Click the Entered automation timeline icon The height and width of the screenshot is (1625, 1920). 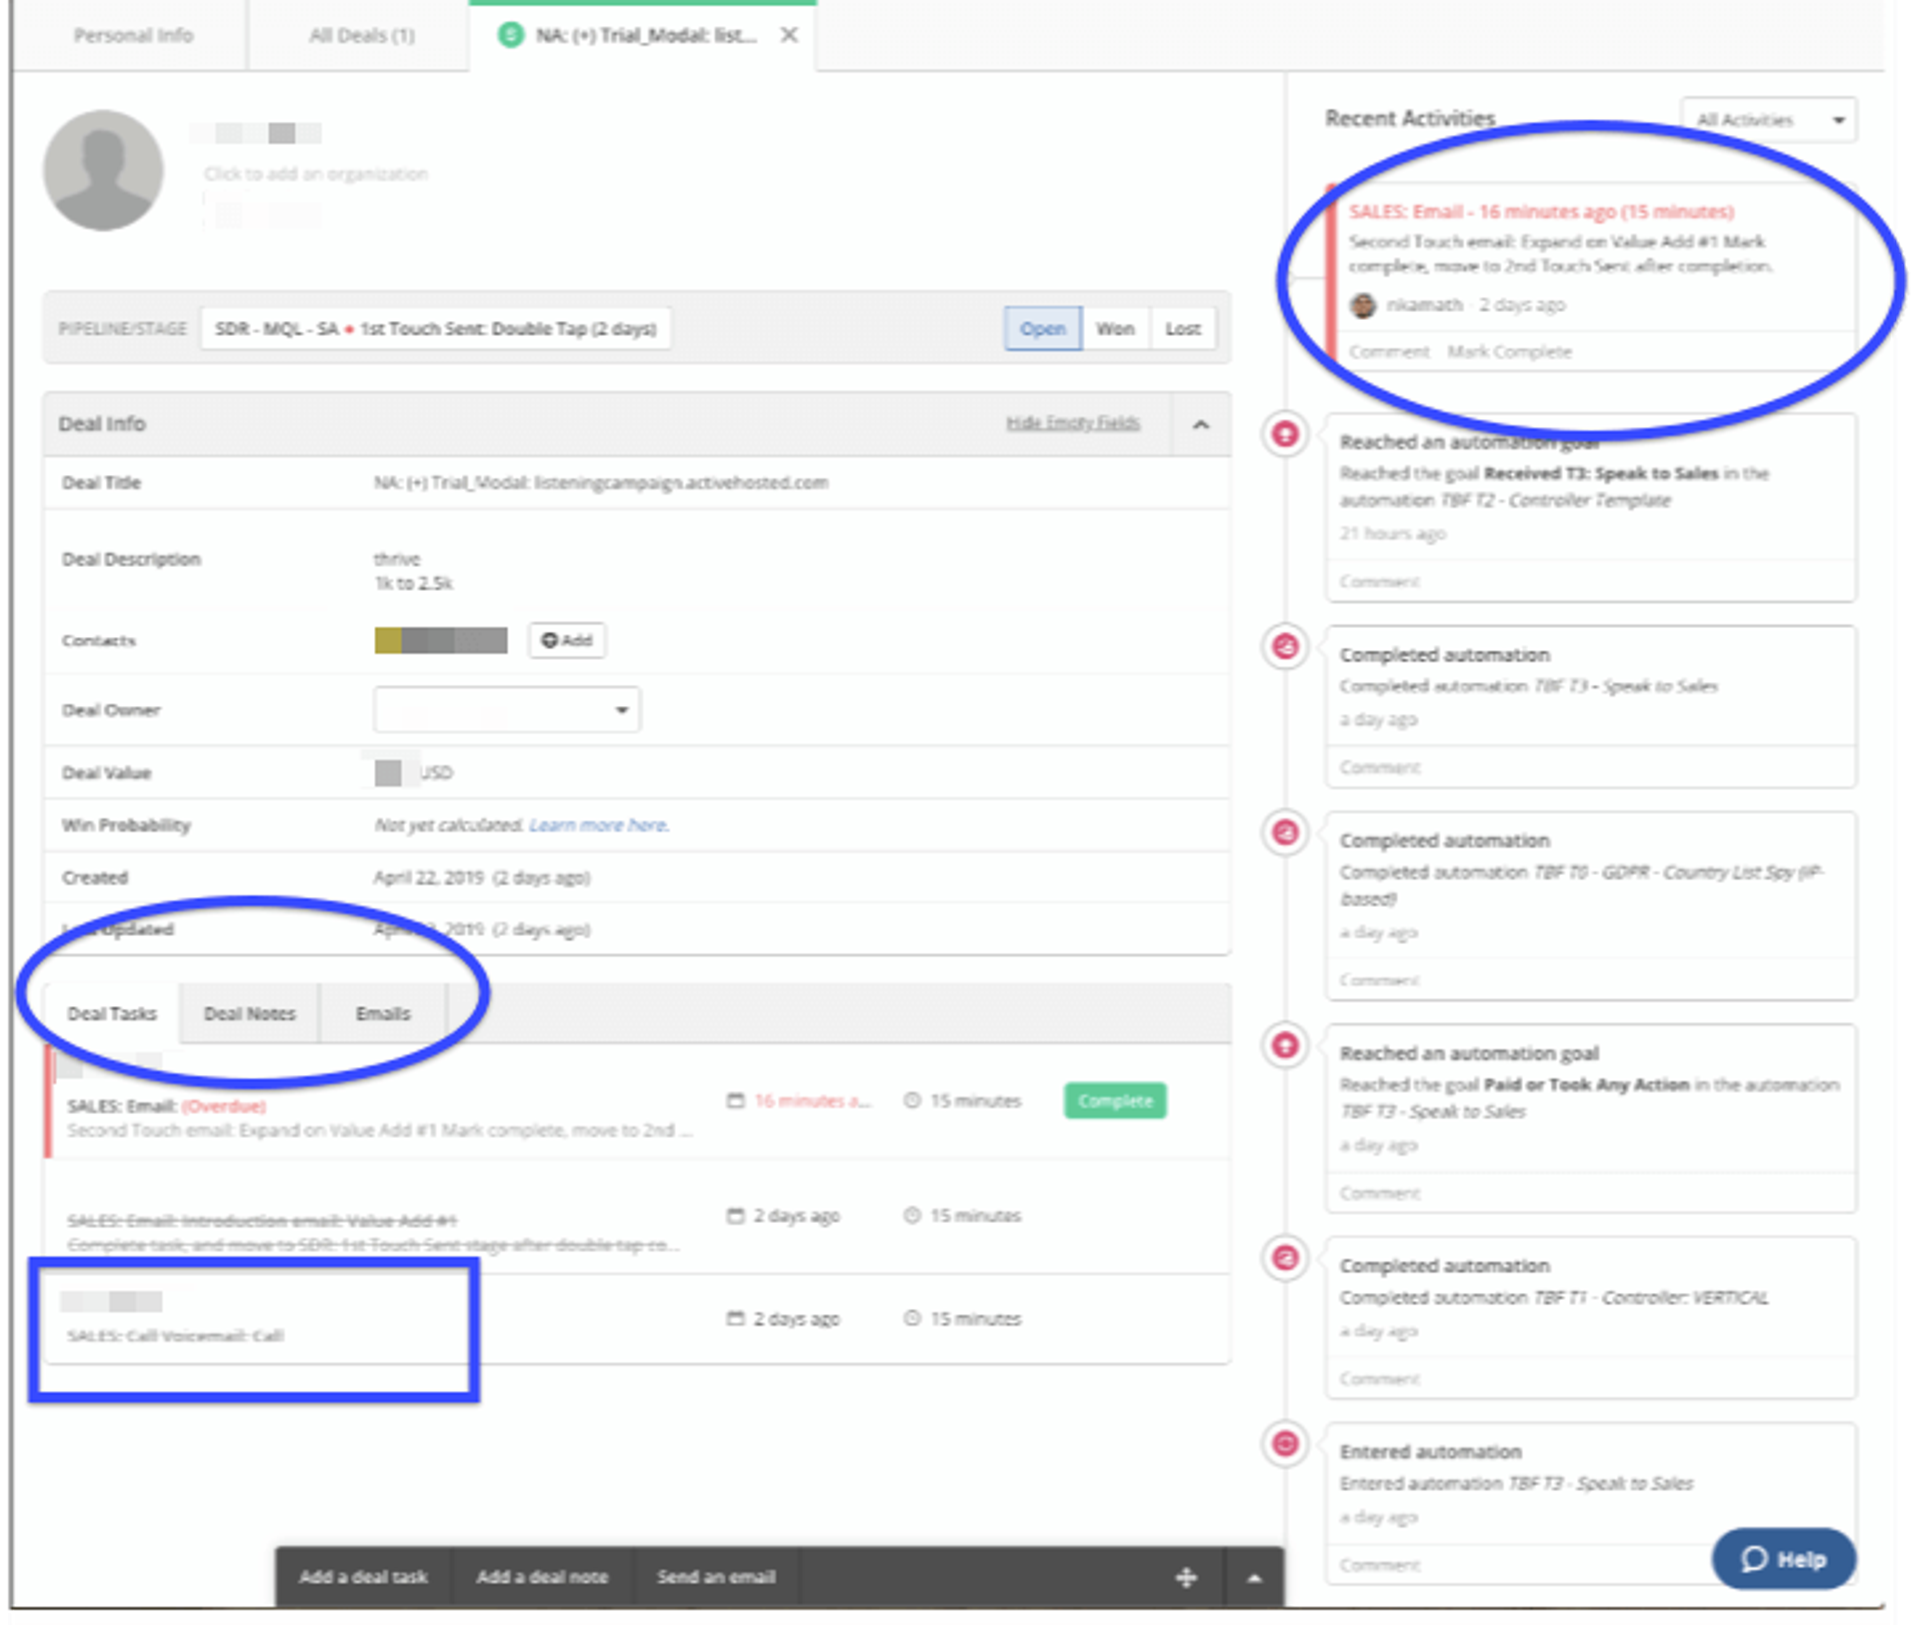click(x=1285, y=1443)
